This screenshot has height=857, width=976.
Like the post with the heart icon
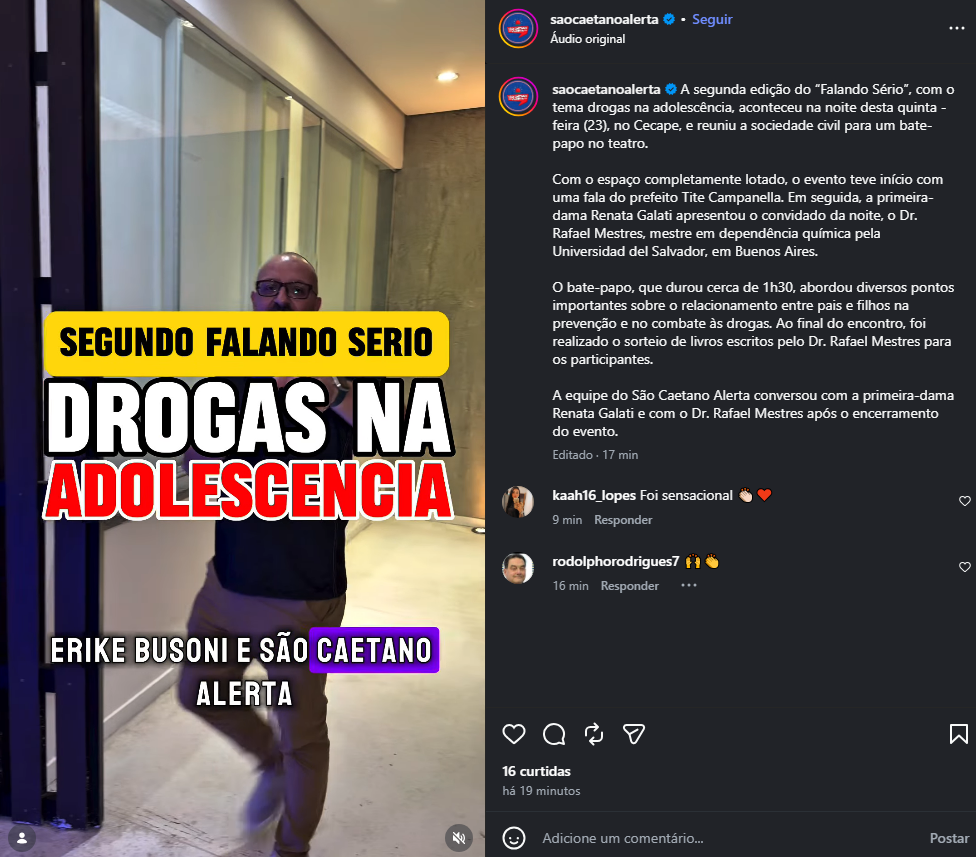tap(514, 734)
